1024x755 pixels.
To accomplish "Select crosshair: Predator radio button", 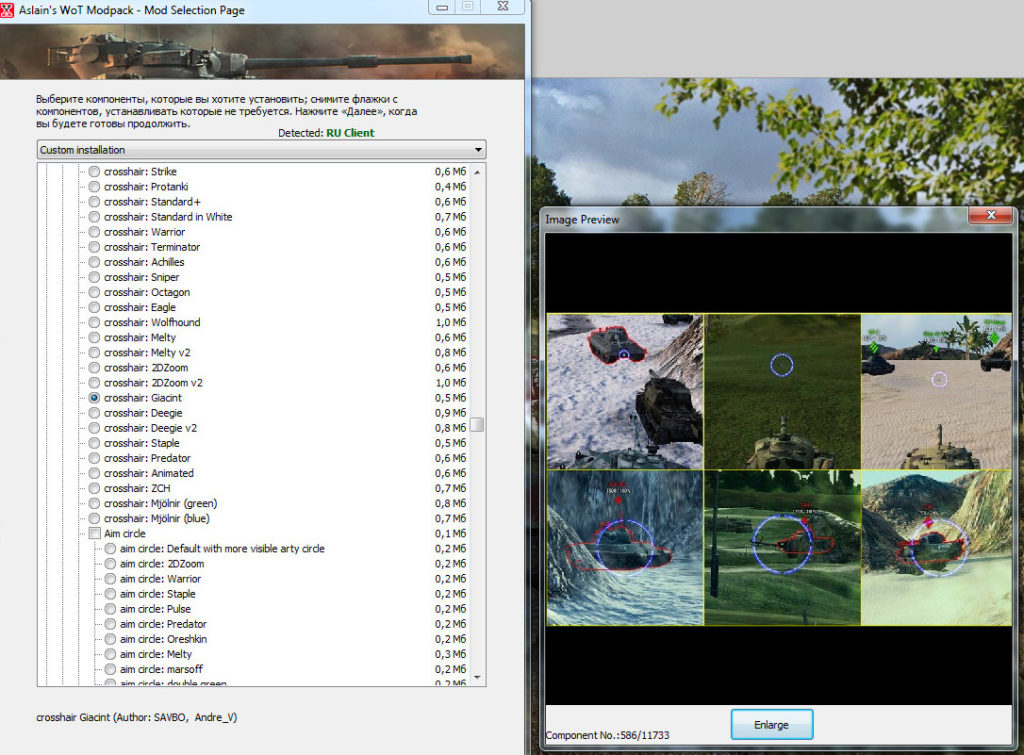I will (94, 458).
